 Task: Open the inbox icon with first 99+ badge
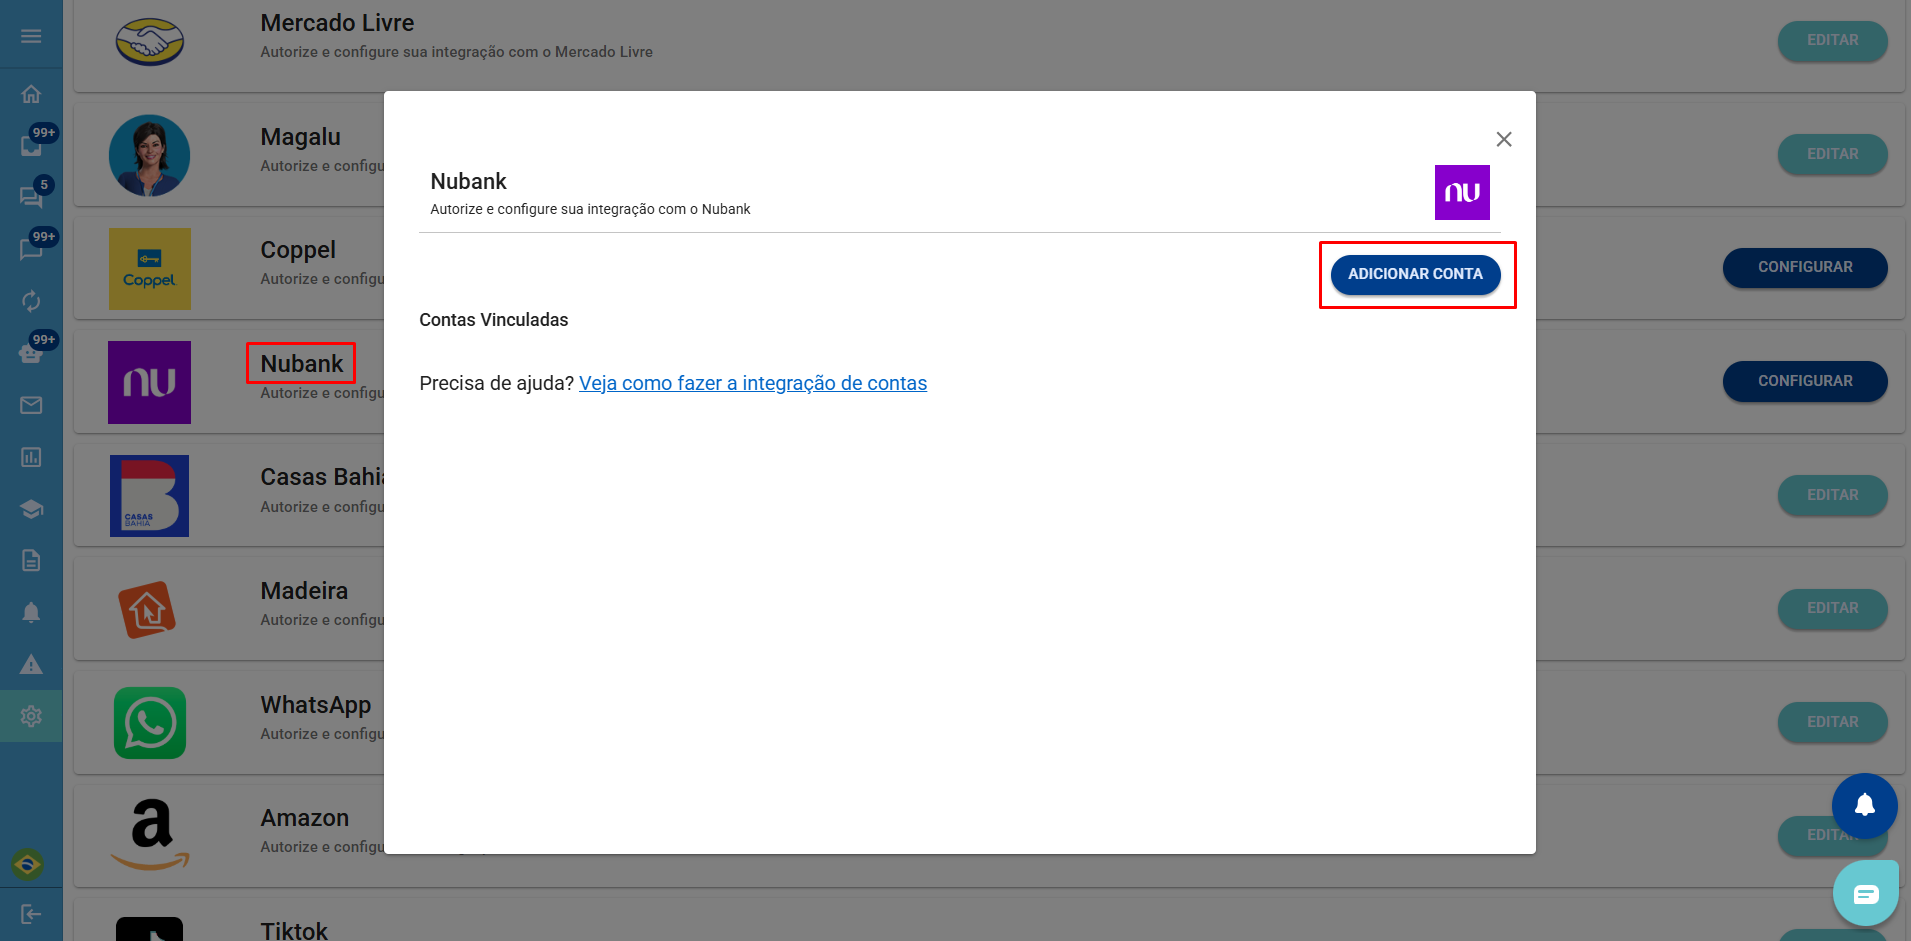[x=31, y=146]
